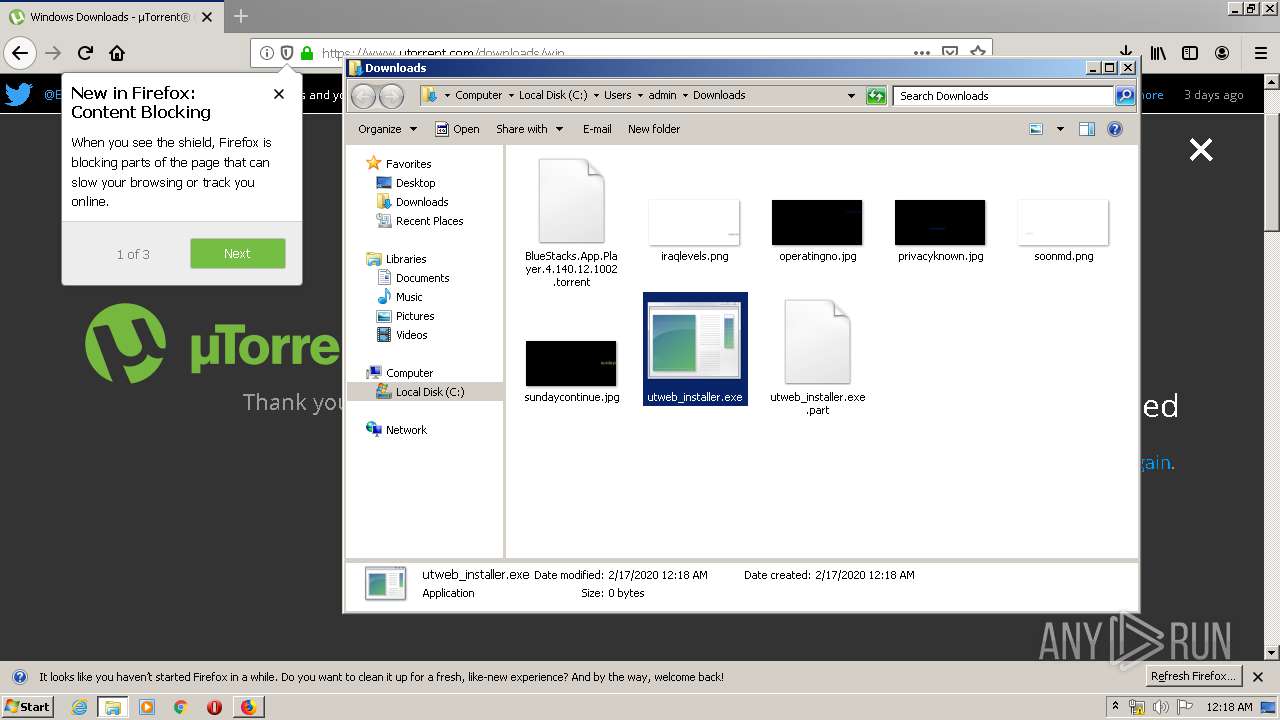Open the Share with menu
The width and height of the screenshot is (1280, 720).
click(x=530, y=129)
